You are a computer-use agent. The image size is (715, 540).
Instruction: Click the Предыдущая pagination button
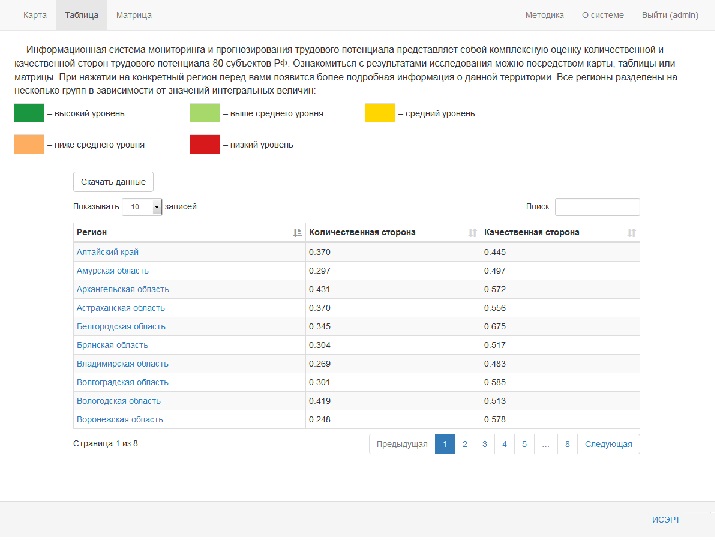(402, 444)
